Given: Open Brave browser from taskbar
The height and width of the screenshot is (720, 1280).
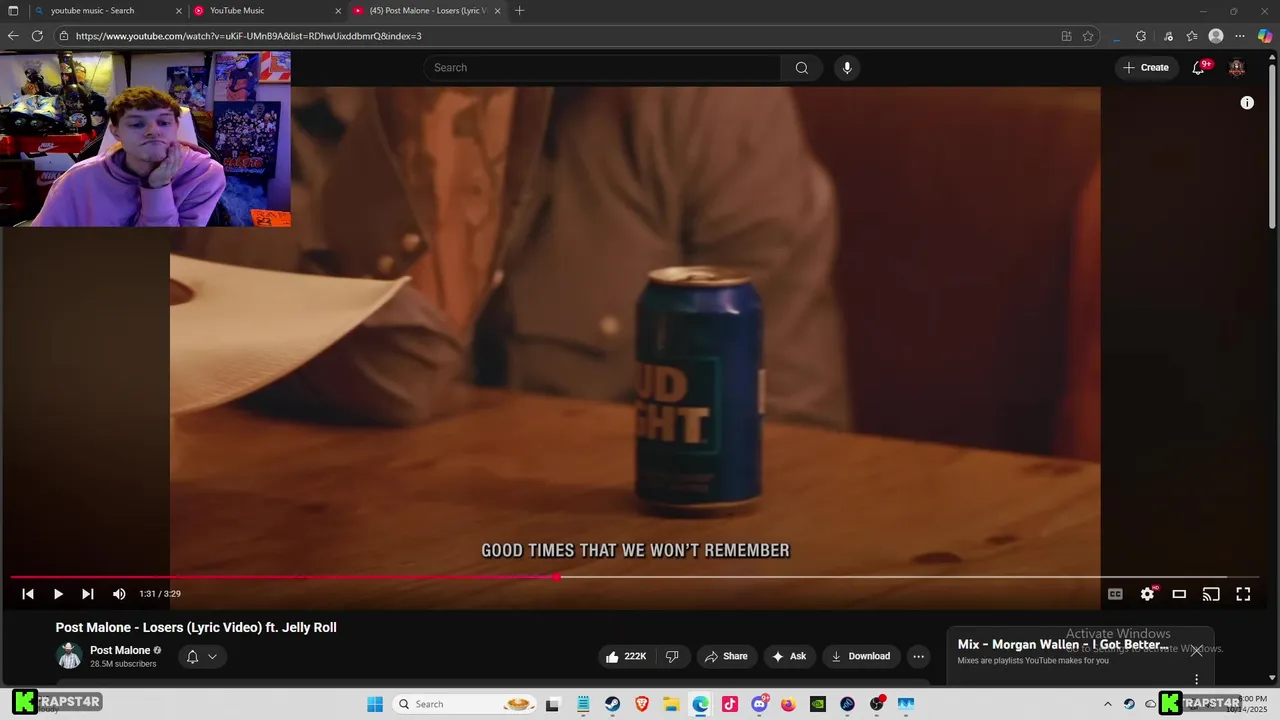Looking at the screenshot, I should [x=642, y=704].
